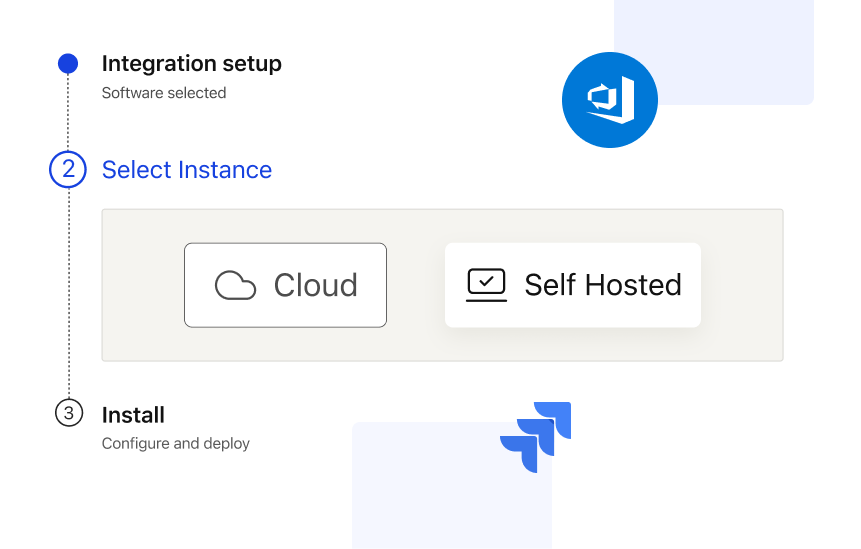The width and height of the screenshot is (861, 549).
Task: Select the Cloud instance option
Action: (x=286, y=285)
